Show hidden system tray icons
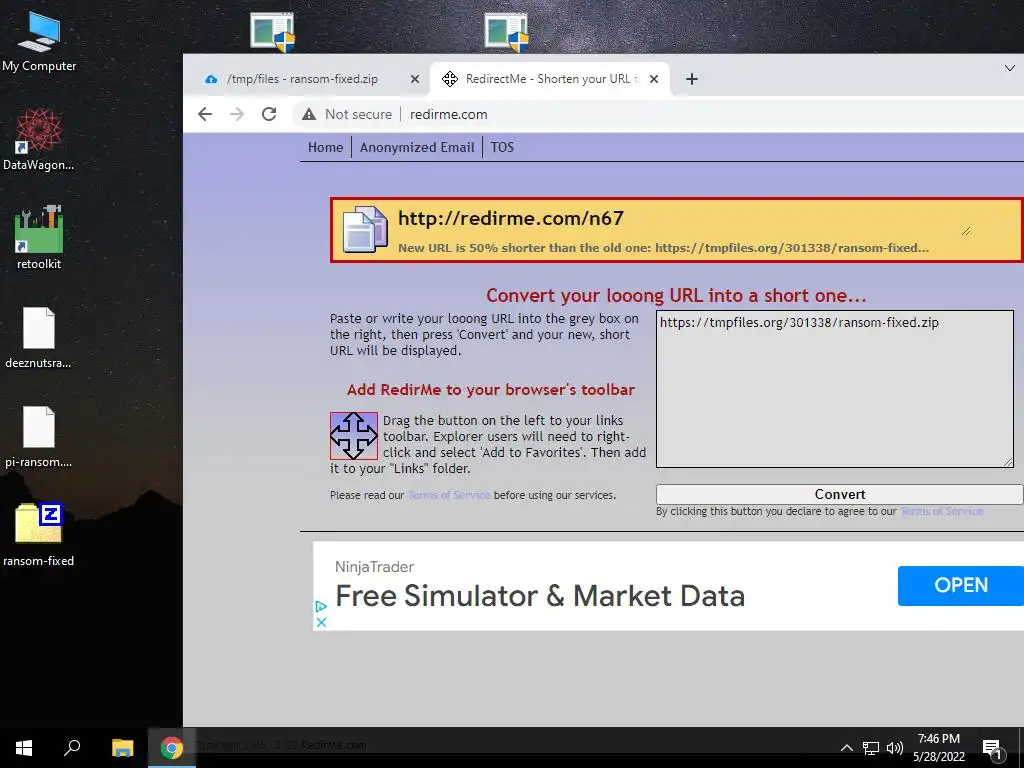Viewport: 1024px width, 768px height. tap(846, 748)
